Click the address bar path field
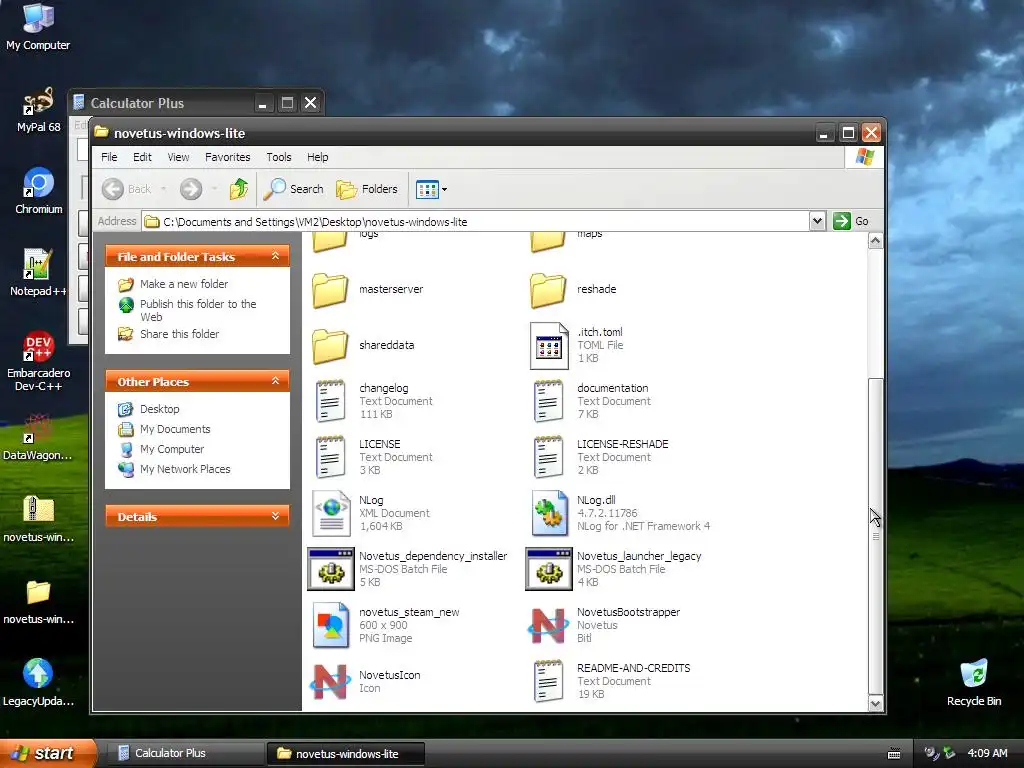Screen dimensions: 1024x768 [475, 221]
